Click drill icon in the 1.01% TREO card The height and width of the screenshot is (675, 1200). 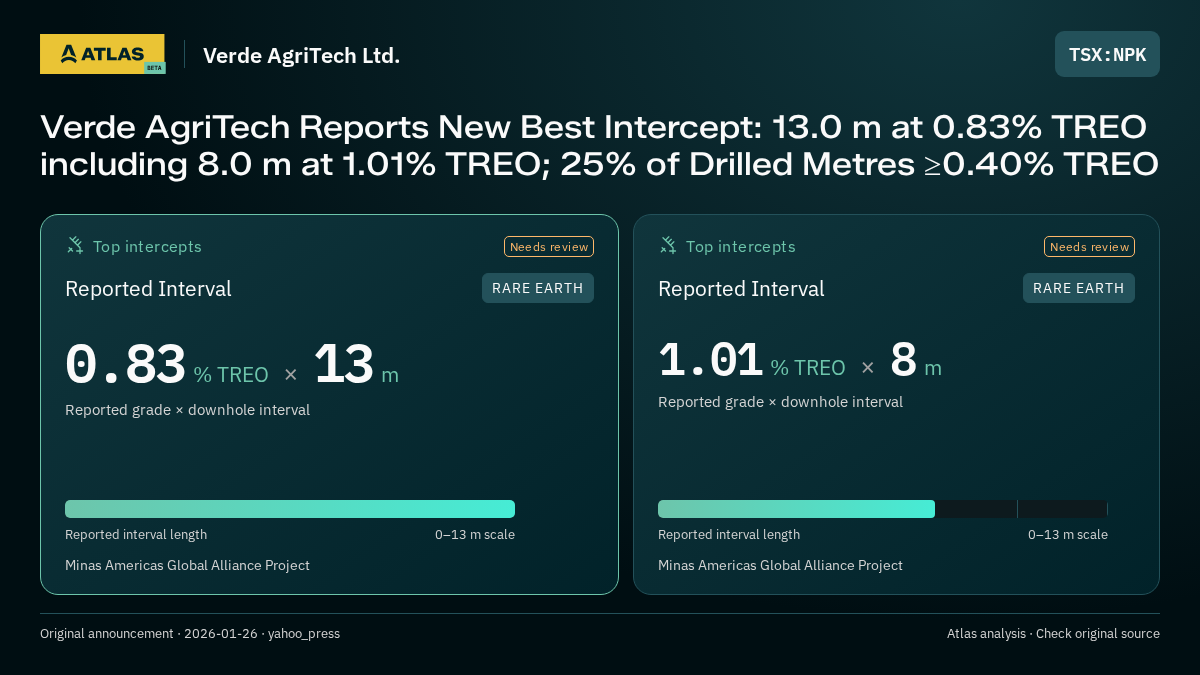click(x=668, y=245)
